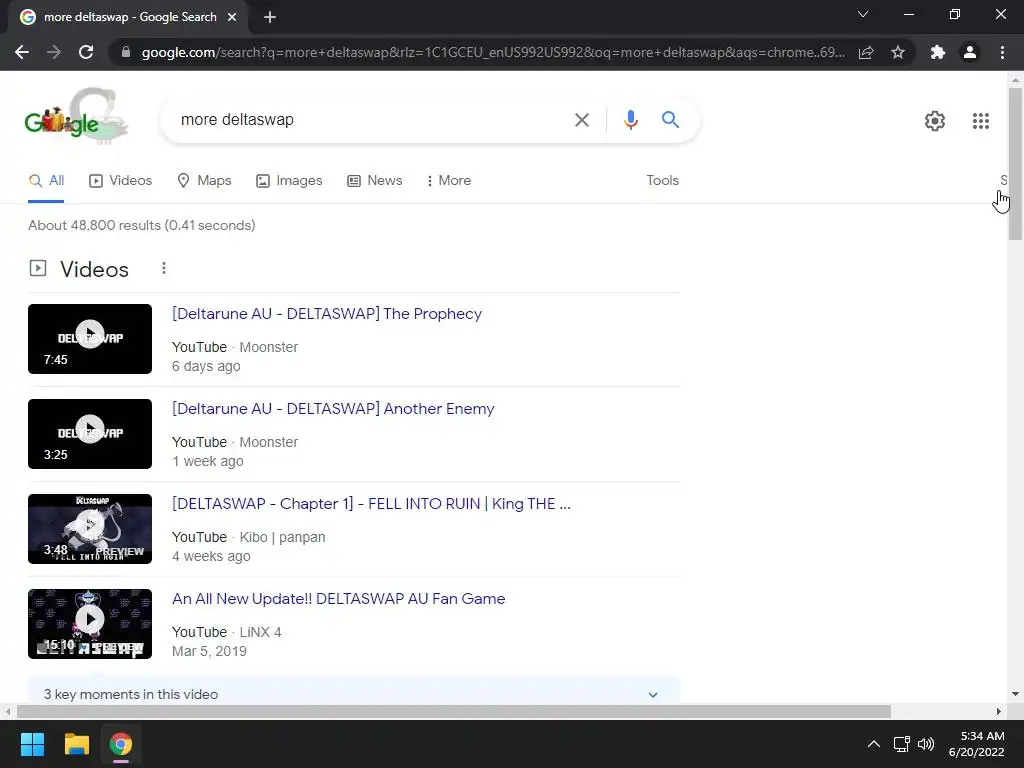This screenshot has width=1024, height=768.
Task: Click 'LiNX 4' channel text
Action: pyautogui.click(x=261, y=632)
